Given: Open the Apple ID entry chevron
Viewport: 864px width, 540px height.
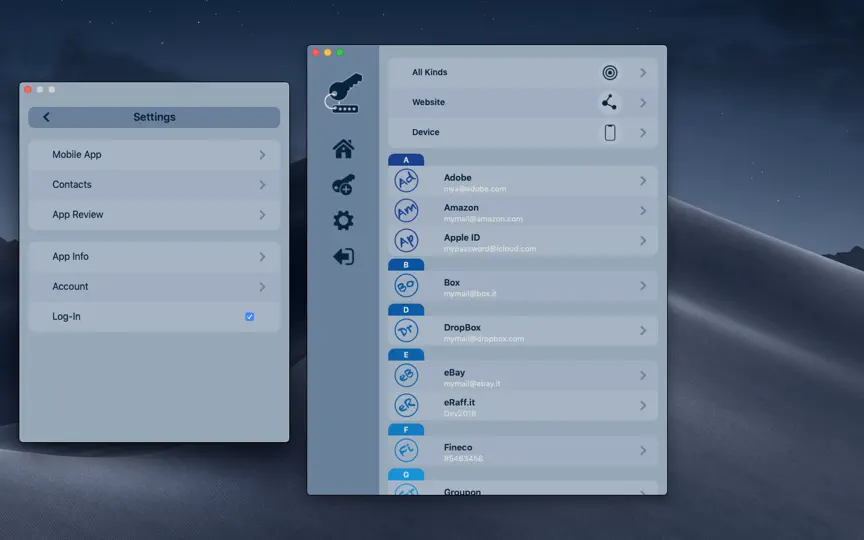Looking at the screenshot, I should pyautogui.click(x=643, y=241).
